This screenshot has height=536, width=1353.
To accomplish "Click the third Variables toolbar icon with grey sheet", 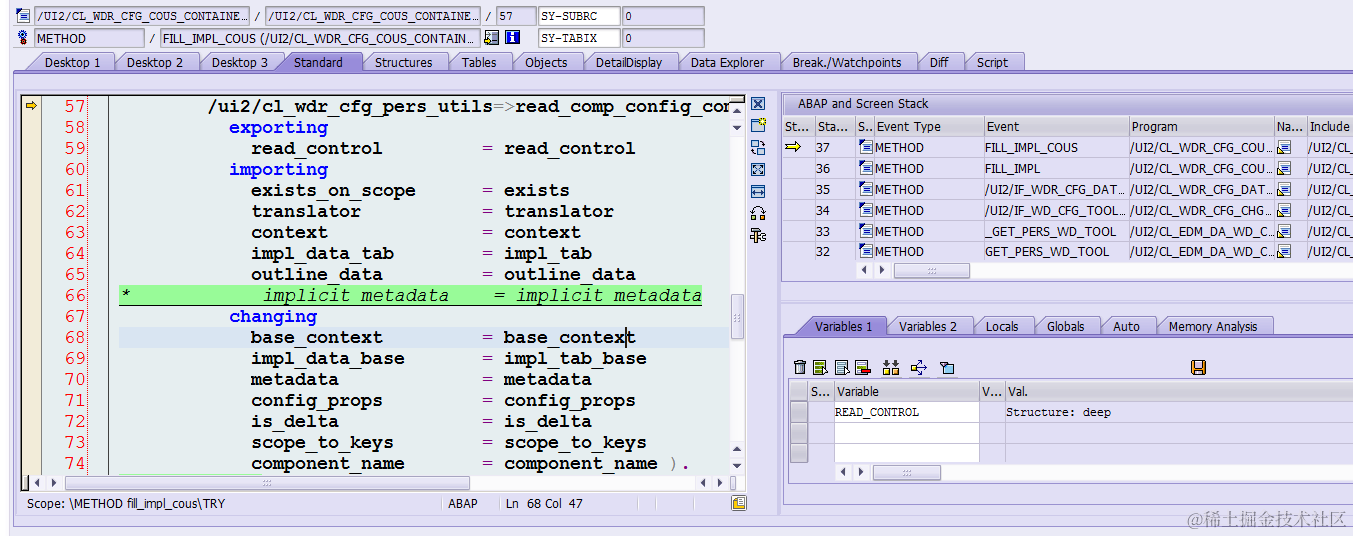I will tap(842, 368).
